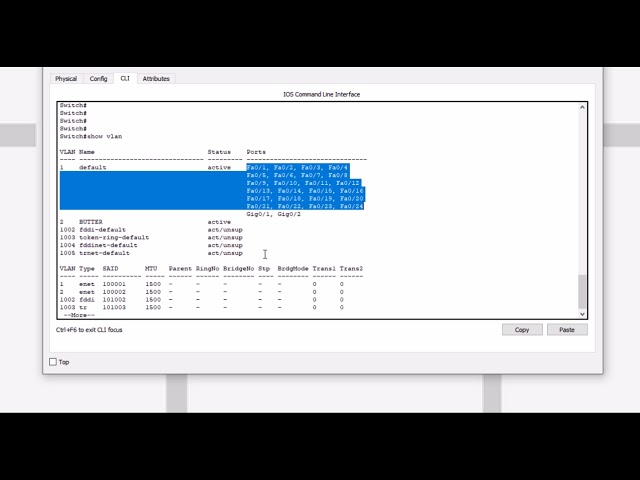Click the 'Parent' column header
Viewport: 640px width, 480px height.
tap(180, 269)
